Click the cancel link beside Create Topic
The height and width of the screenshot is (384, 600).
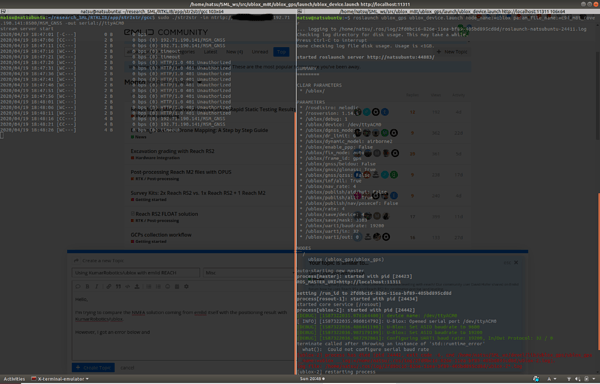pyautogui.click(x=127, y=368)
